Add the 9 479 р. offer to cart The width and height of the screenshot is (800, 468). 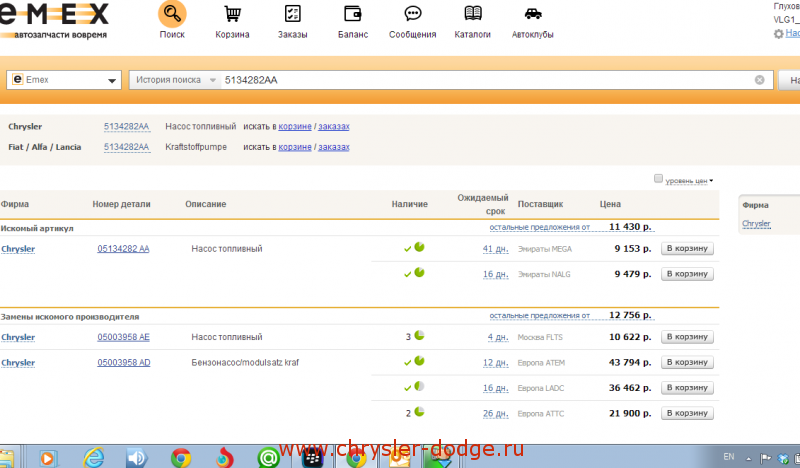click(x=687, y=274)
